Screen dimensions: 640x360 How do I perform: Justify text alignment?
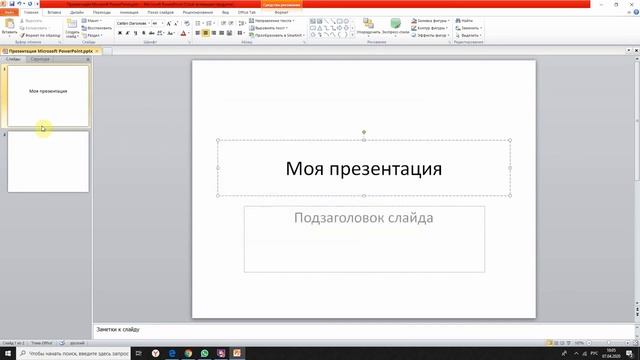pyautogui.click(x=221, y=33)
